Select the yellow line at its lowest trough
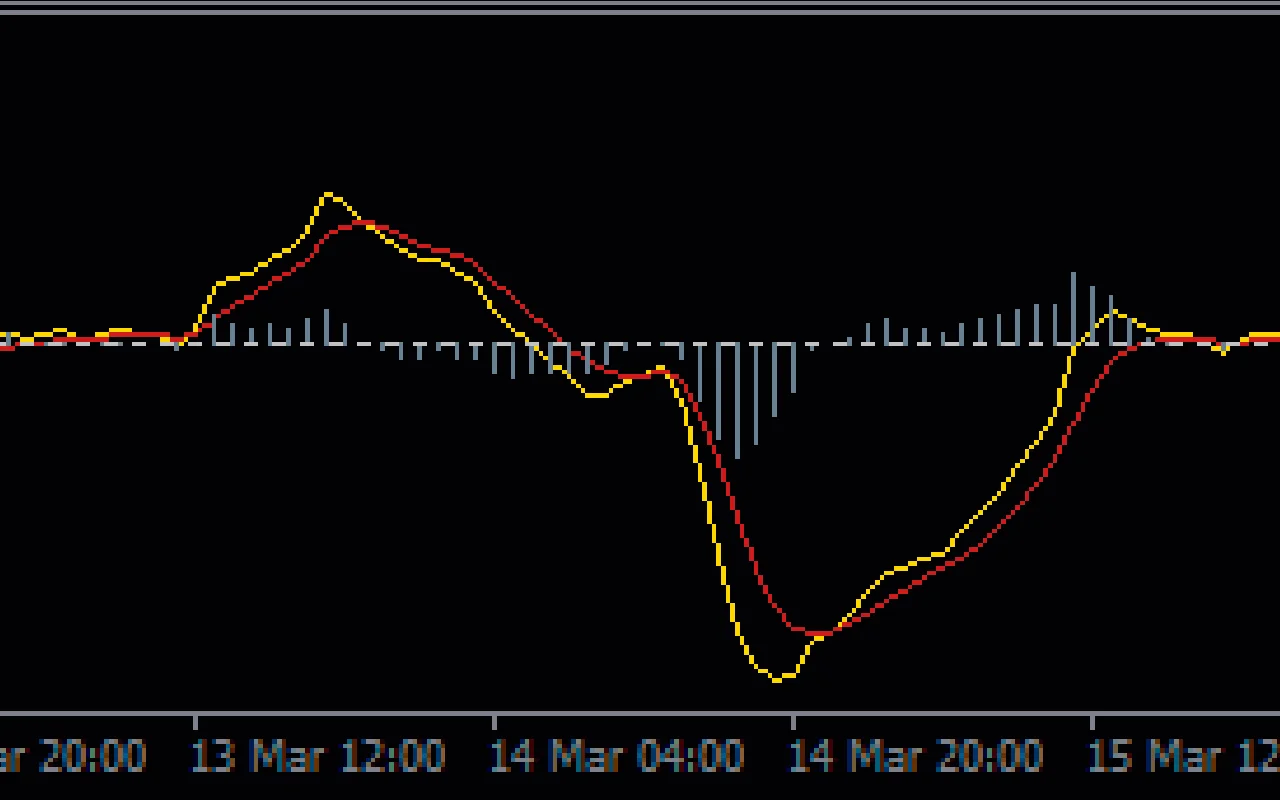The width and height of the screenshot is (1280, 800). 778,679
